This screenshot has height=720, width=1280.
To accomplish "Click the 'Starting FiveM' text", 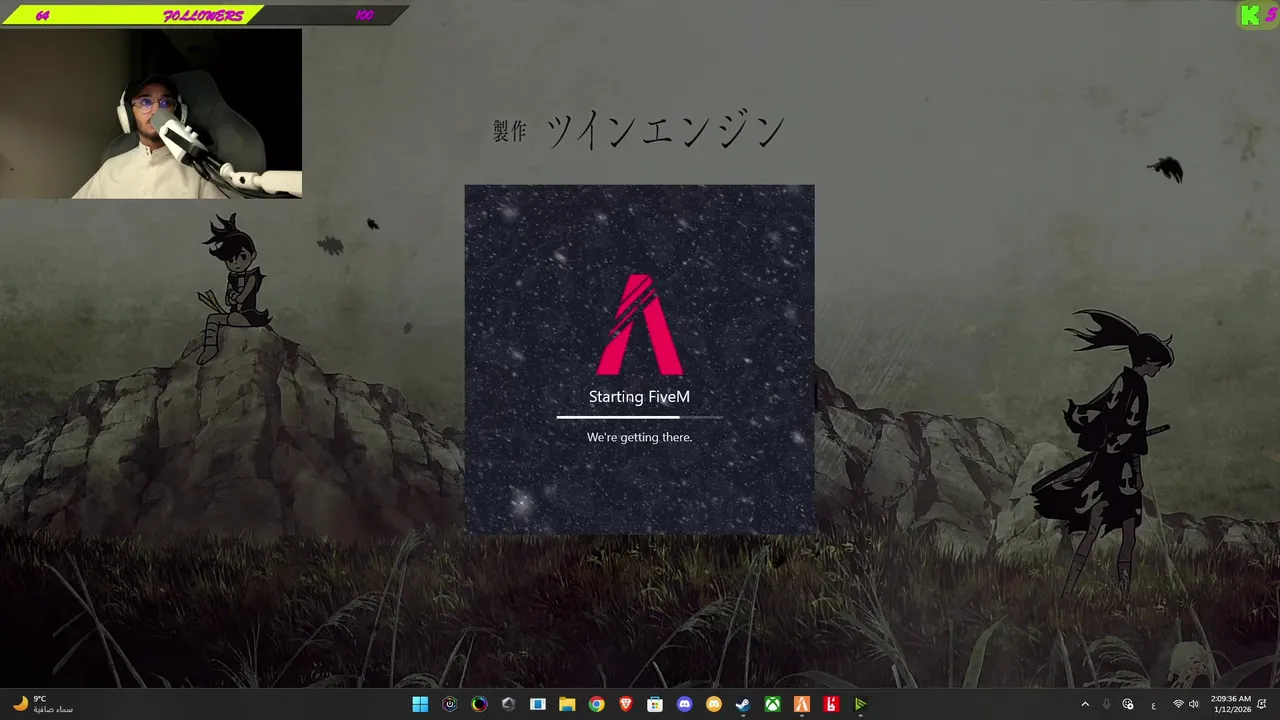I will tap(639, 397).
